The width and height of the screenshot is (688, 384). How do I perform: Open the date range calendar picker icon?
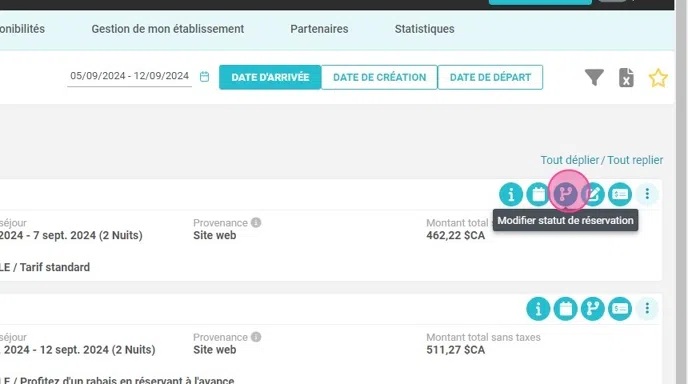point(204,77)
